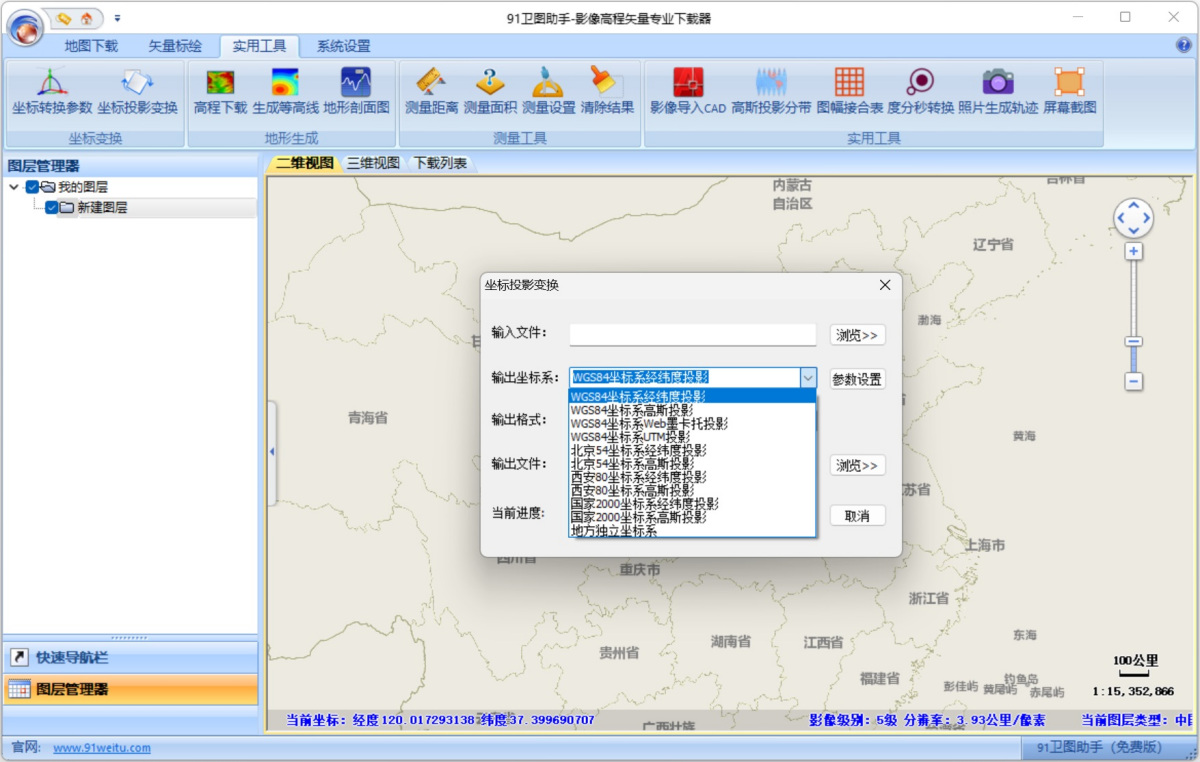Open the 下载列表 view tab
Screen dimensions: 1200x762
[440, 163]
